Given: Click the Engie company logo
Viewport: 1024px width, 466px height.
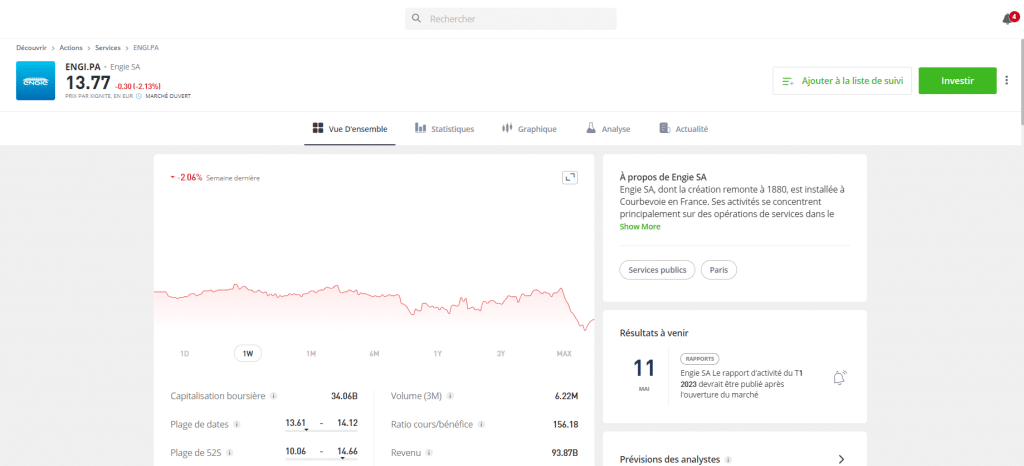Looking at the screenshot, I should (35, 81).
